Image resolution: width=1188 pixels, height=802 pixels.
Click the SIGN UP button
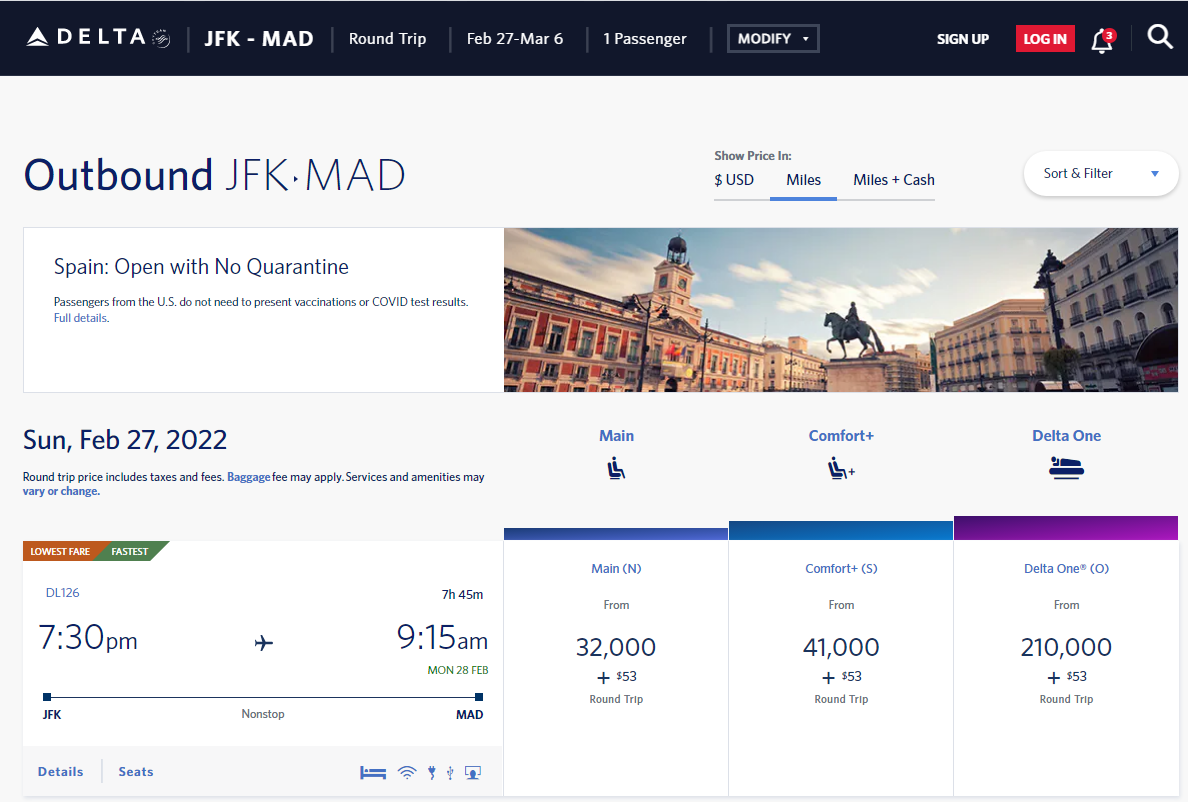click(x=962, y=39)
